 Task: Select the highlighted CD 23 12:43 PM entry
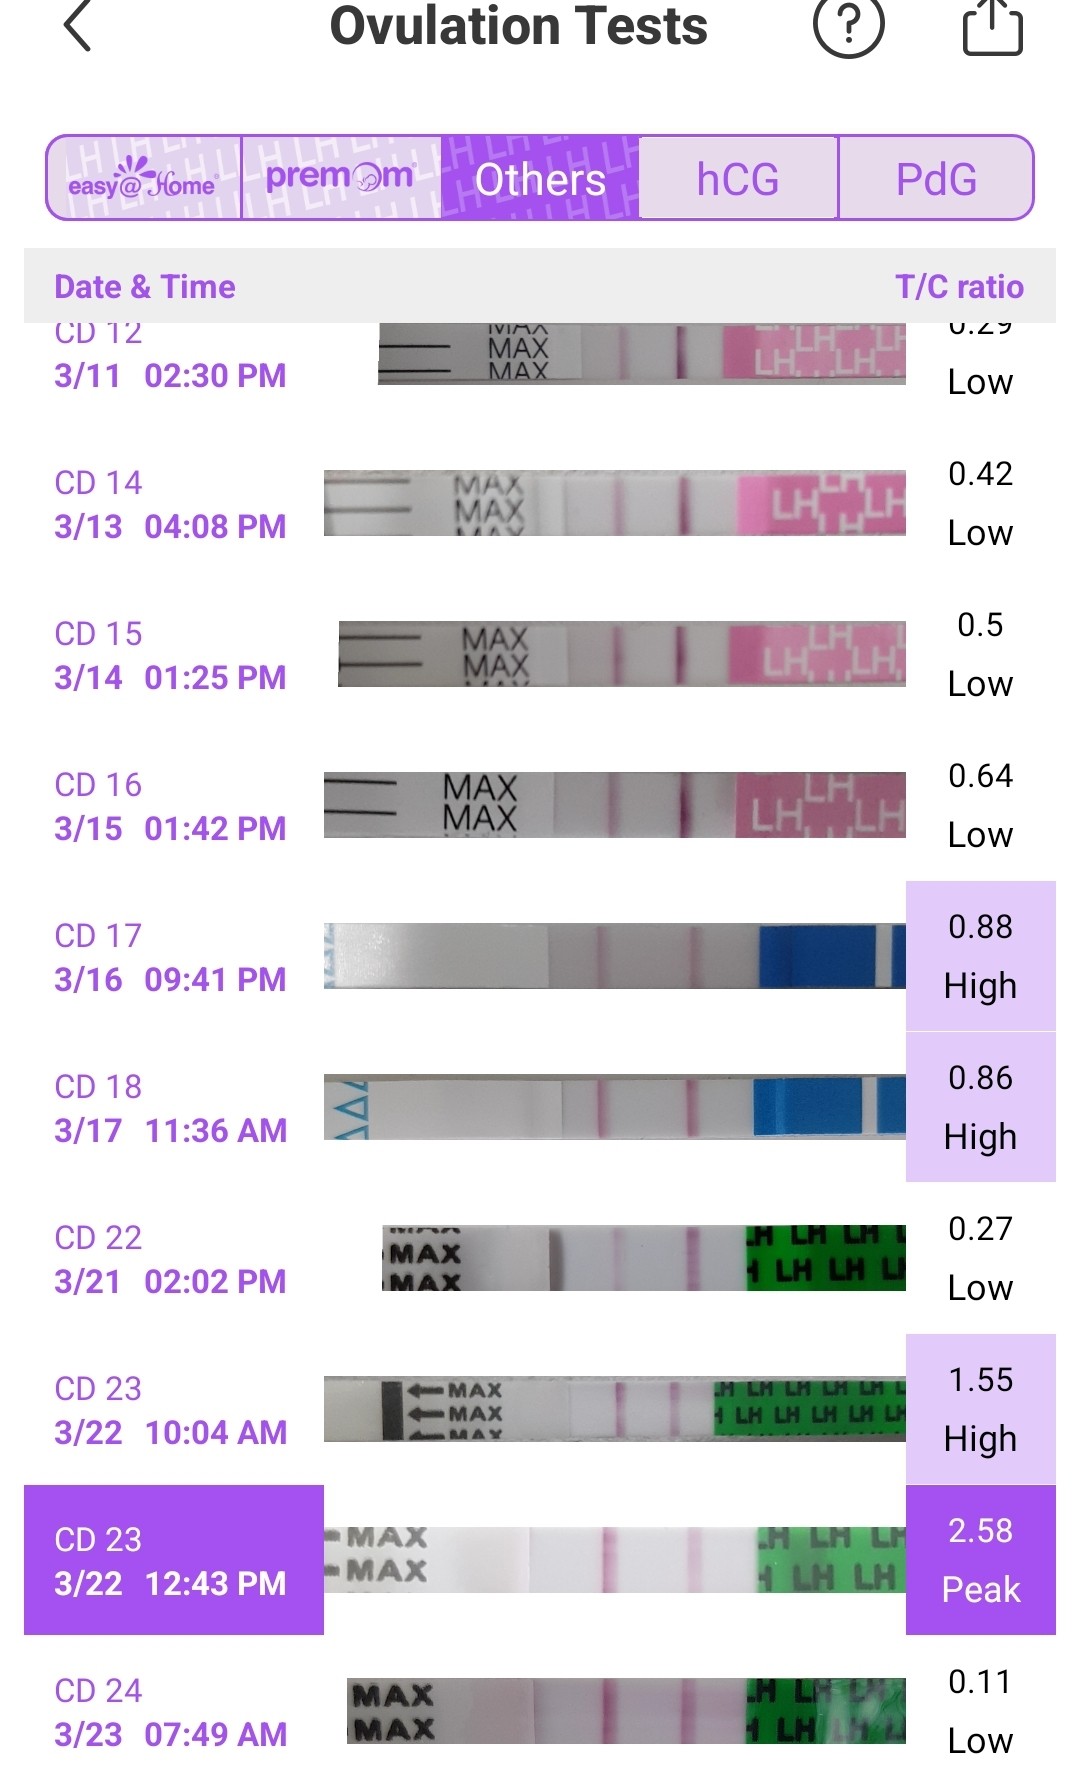[174, 1560]
